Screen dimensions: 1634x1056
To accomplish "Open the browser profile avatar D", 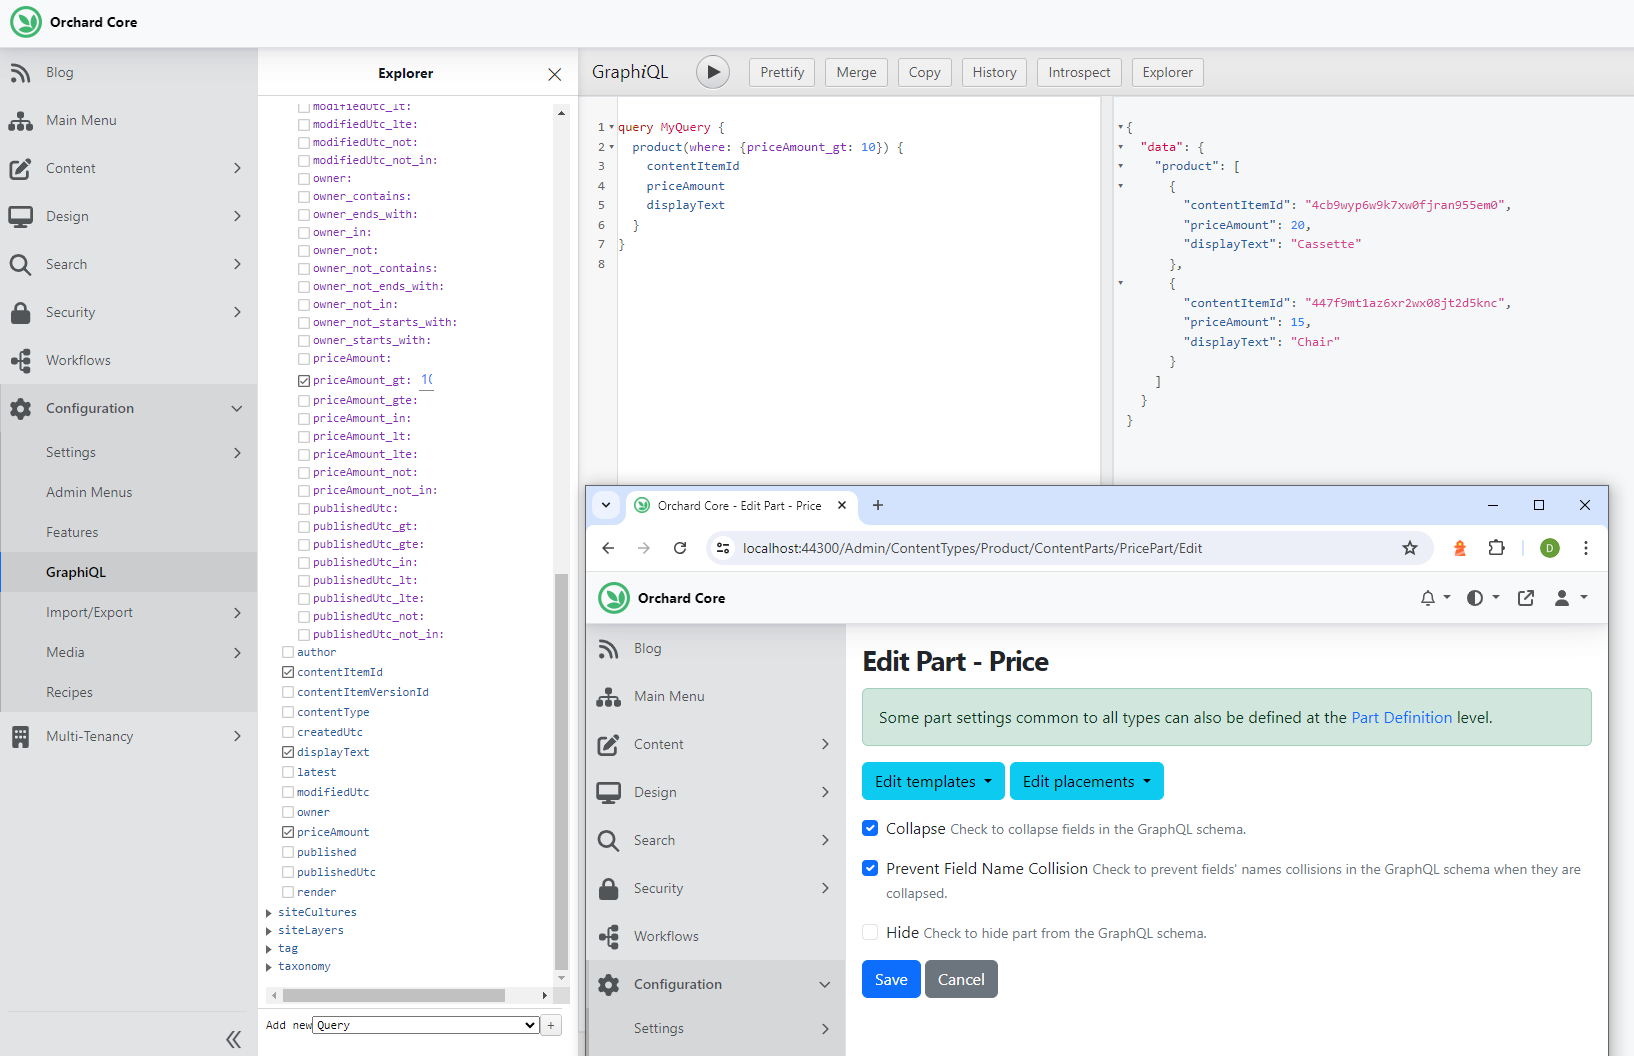I will pos(1550,548).
